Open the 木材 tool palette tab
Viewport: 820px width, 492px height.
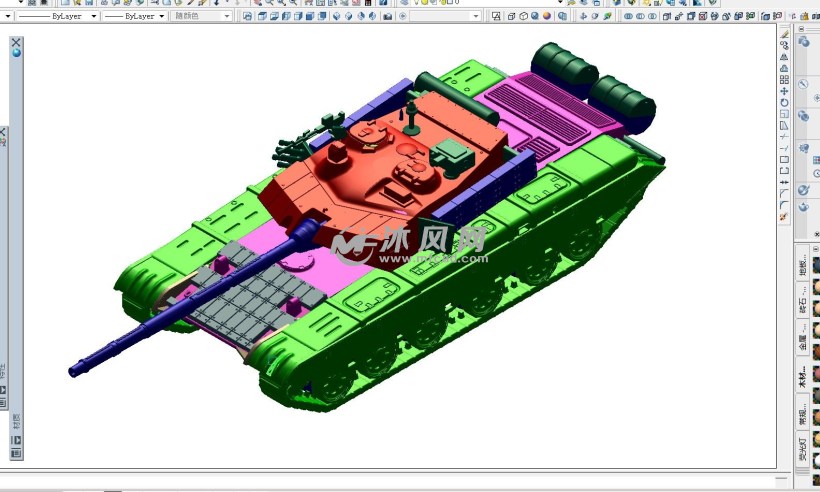coord(803,376)
